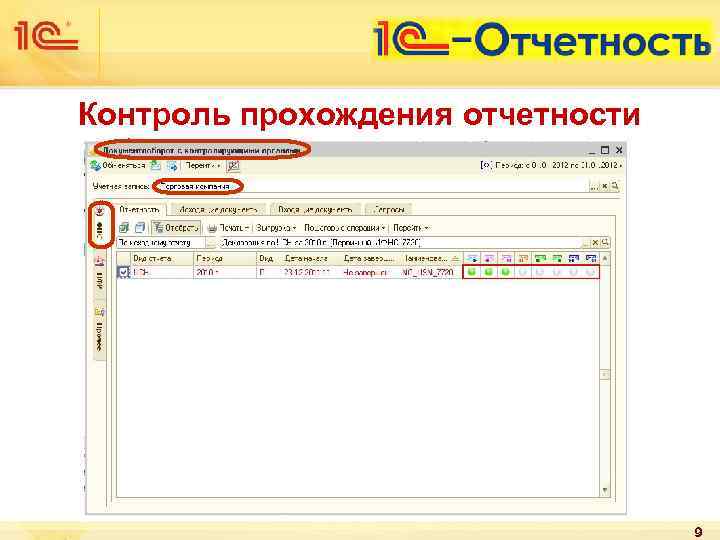This screenshot has height=540, width=720.
Task: Sort by the Период column header
Action: pos(225,259)
